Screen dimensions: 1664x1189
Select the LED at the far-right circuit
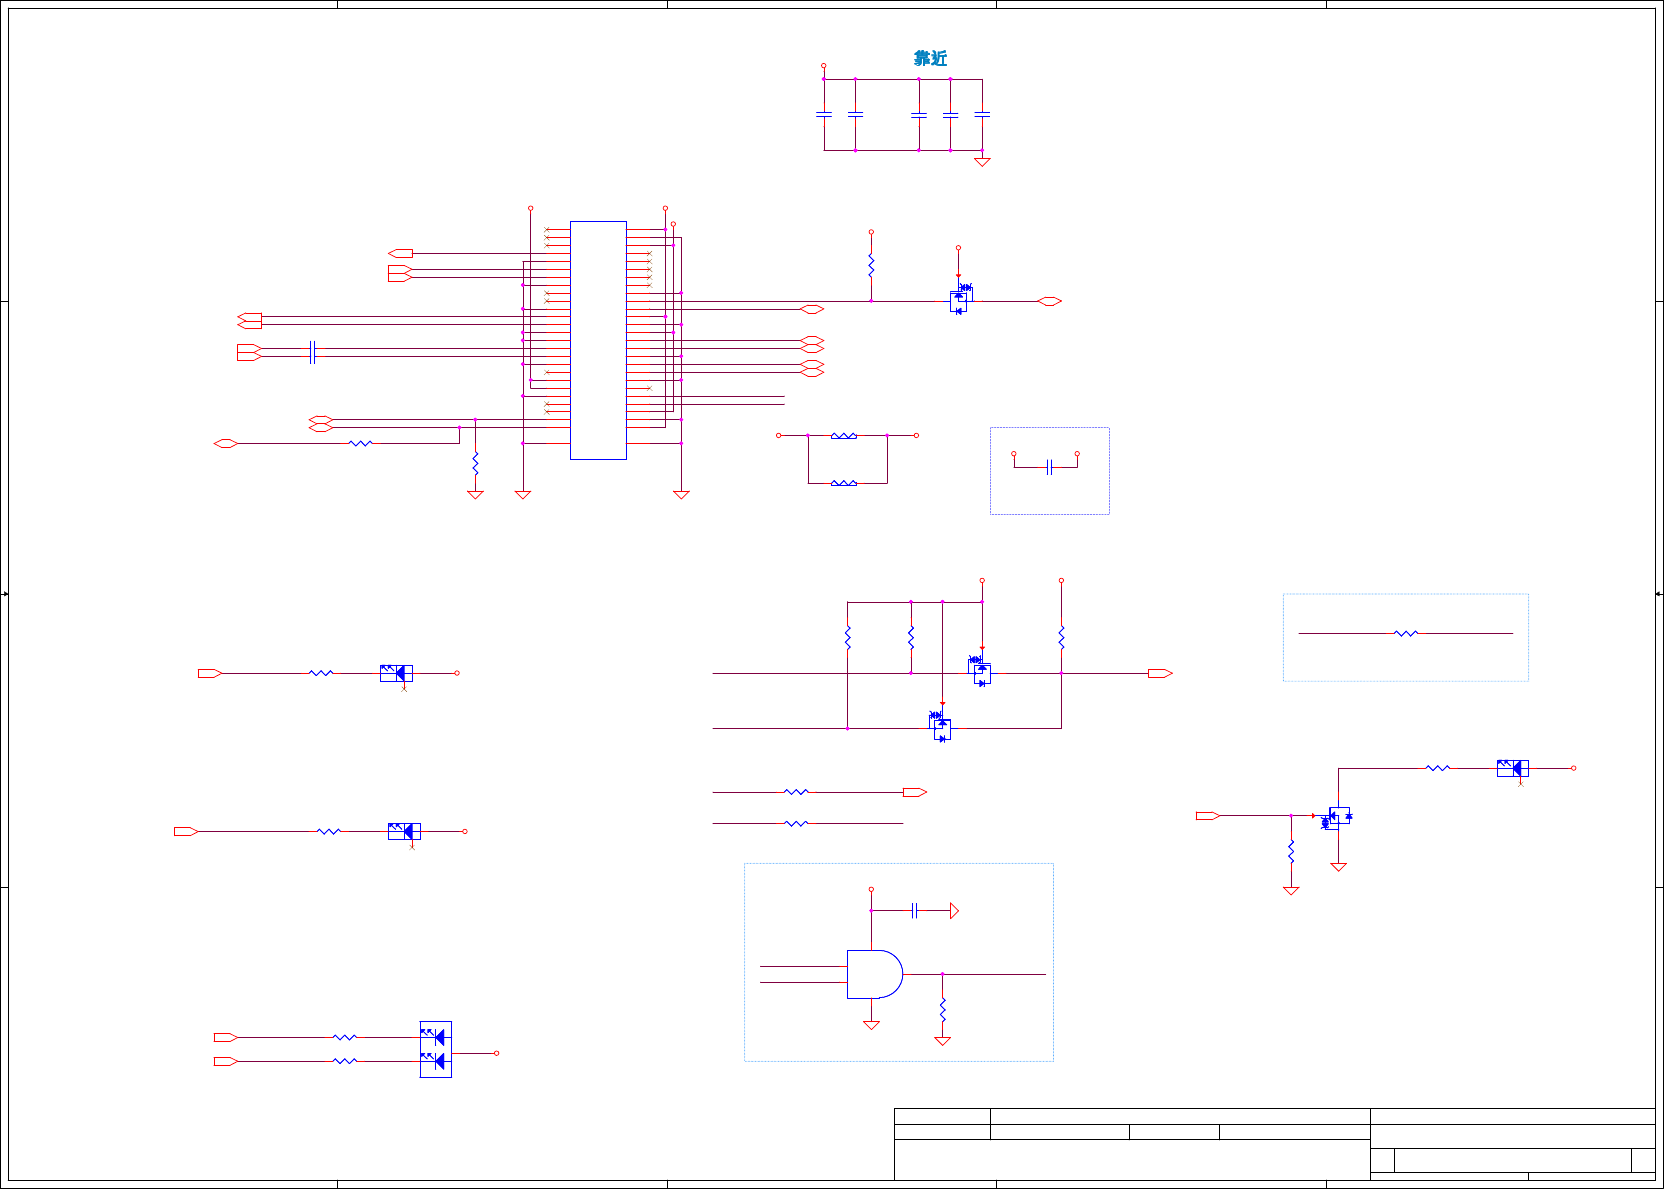tap(1512, 768)
